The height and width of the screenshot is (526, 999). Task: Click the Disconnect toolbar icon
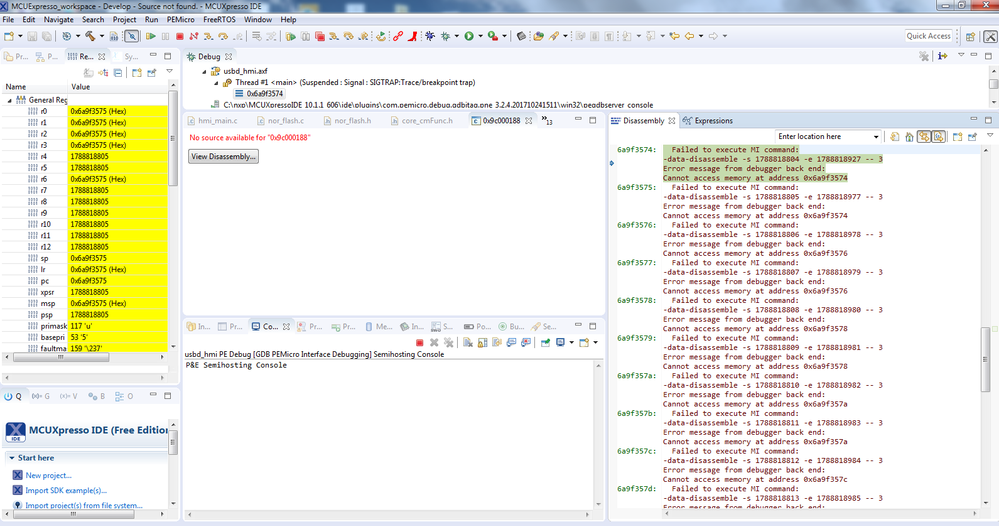tap(194, 36)
